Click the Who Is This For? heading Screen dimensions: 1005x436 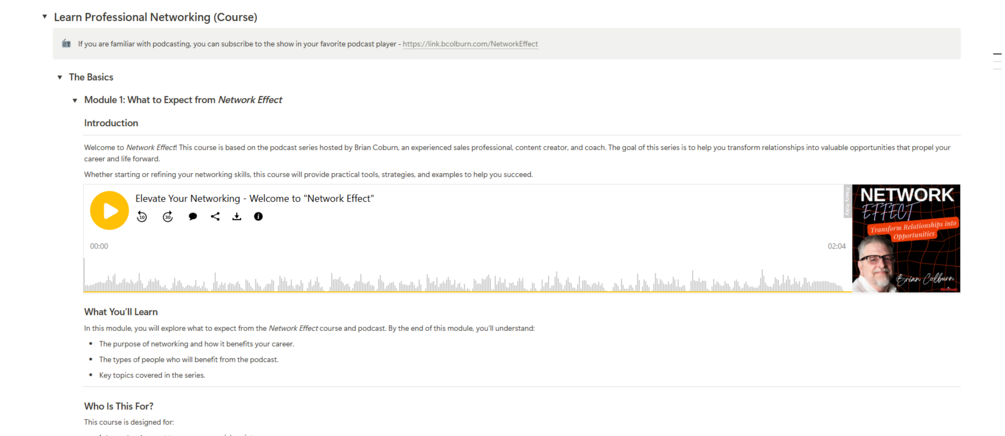pyautogui.click(x=118, y=406)
